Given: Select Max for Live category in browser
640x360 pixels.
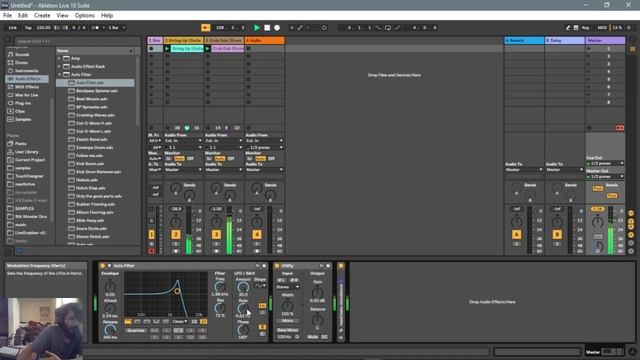Looking at the screenshot, I should pyautogui.click(x=27, y=95).
